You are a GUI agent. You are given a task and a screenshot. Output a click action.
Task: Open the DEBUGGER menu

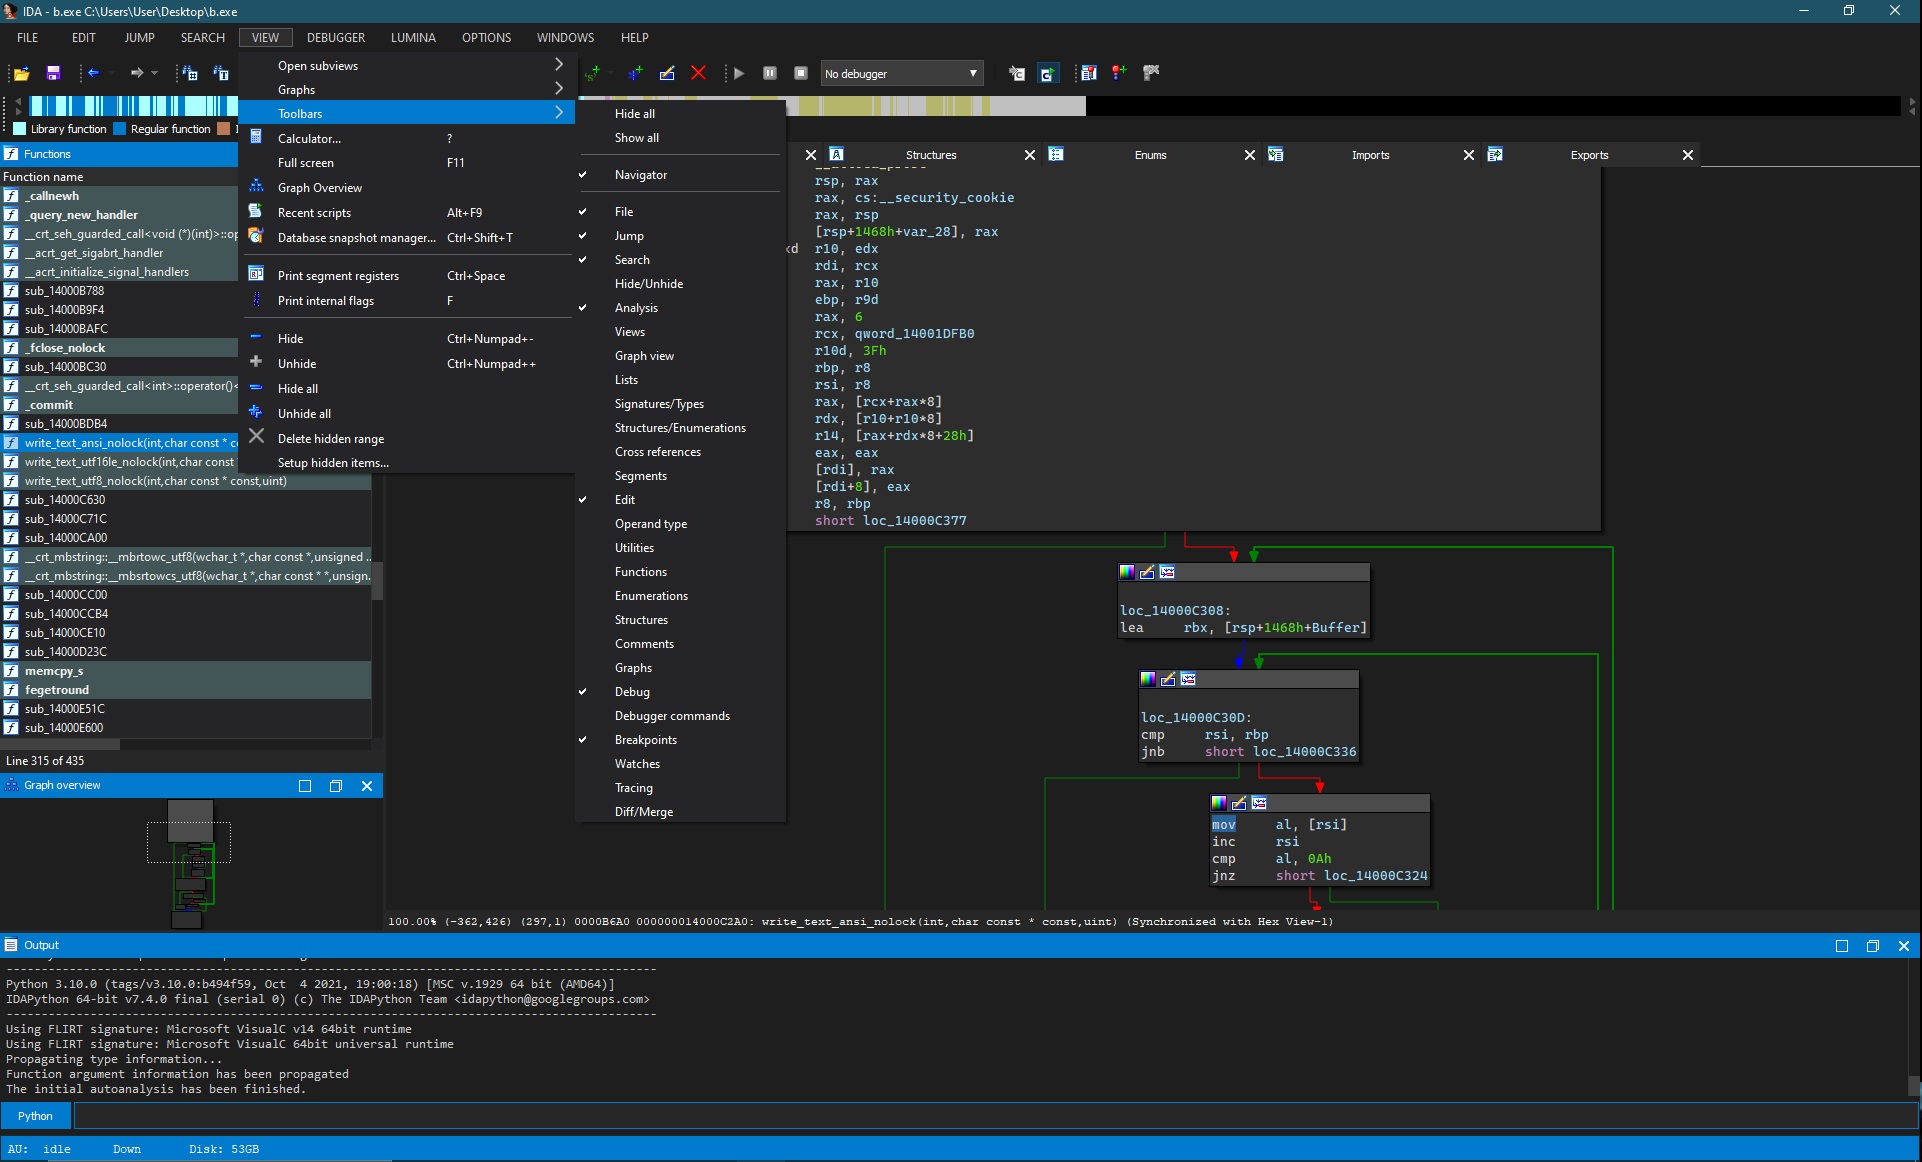click(x=335, y=38)
